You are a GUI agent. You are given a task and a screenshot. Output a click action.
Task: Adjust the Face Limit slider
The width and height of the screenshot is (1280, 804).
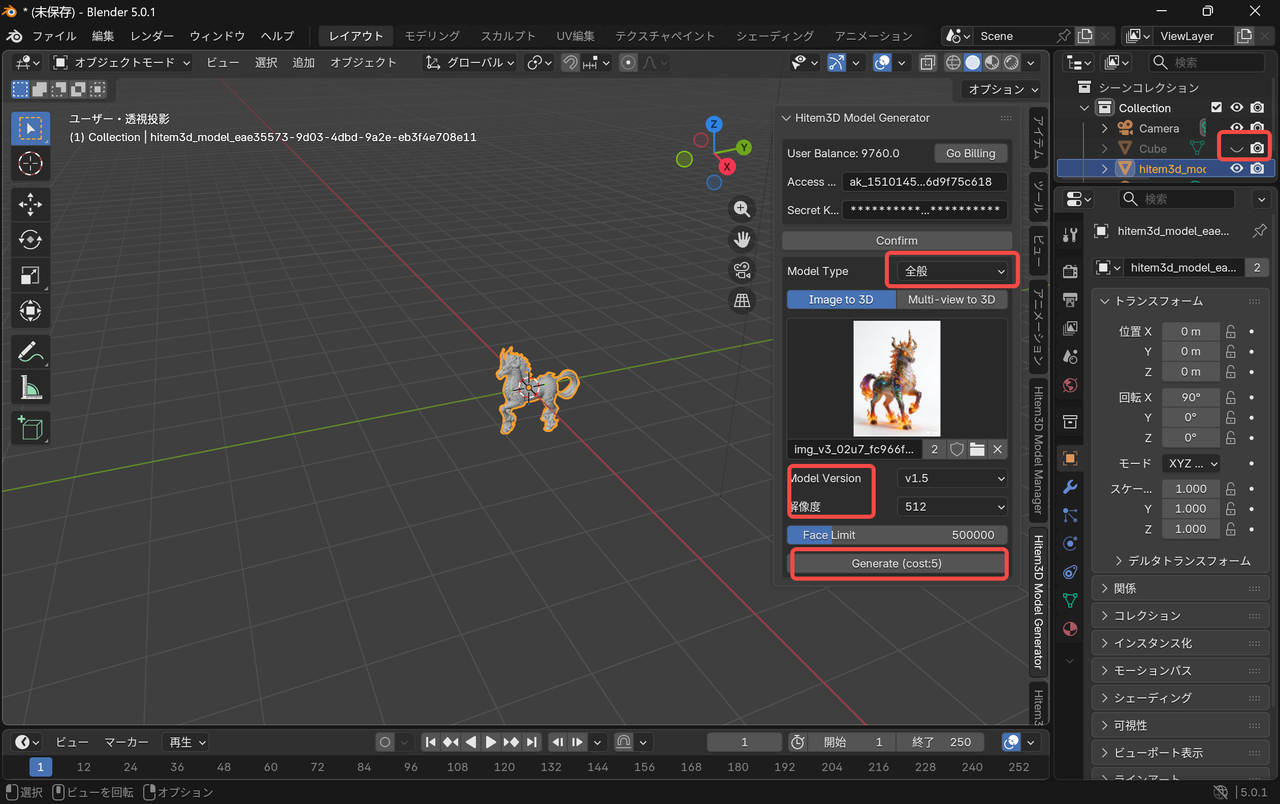[897, 534]
